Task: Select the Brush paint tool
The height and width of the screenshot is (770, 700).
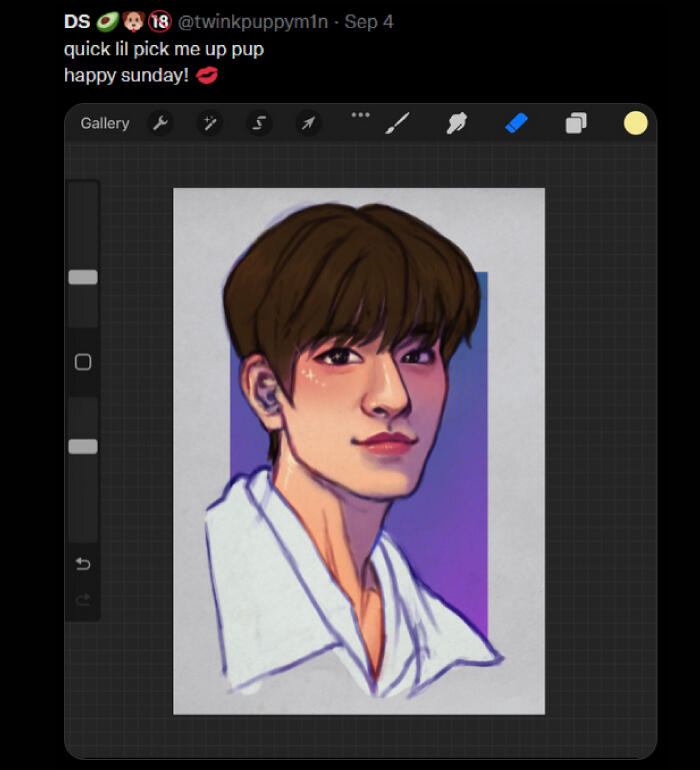Action: 397,123
